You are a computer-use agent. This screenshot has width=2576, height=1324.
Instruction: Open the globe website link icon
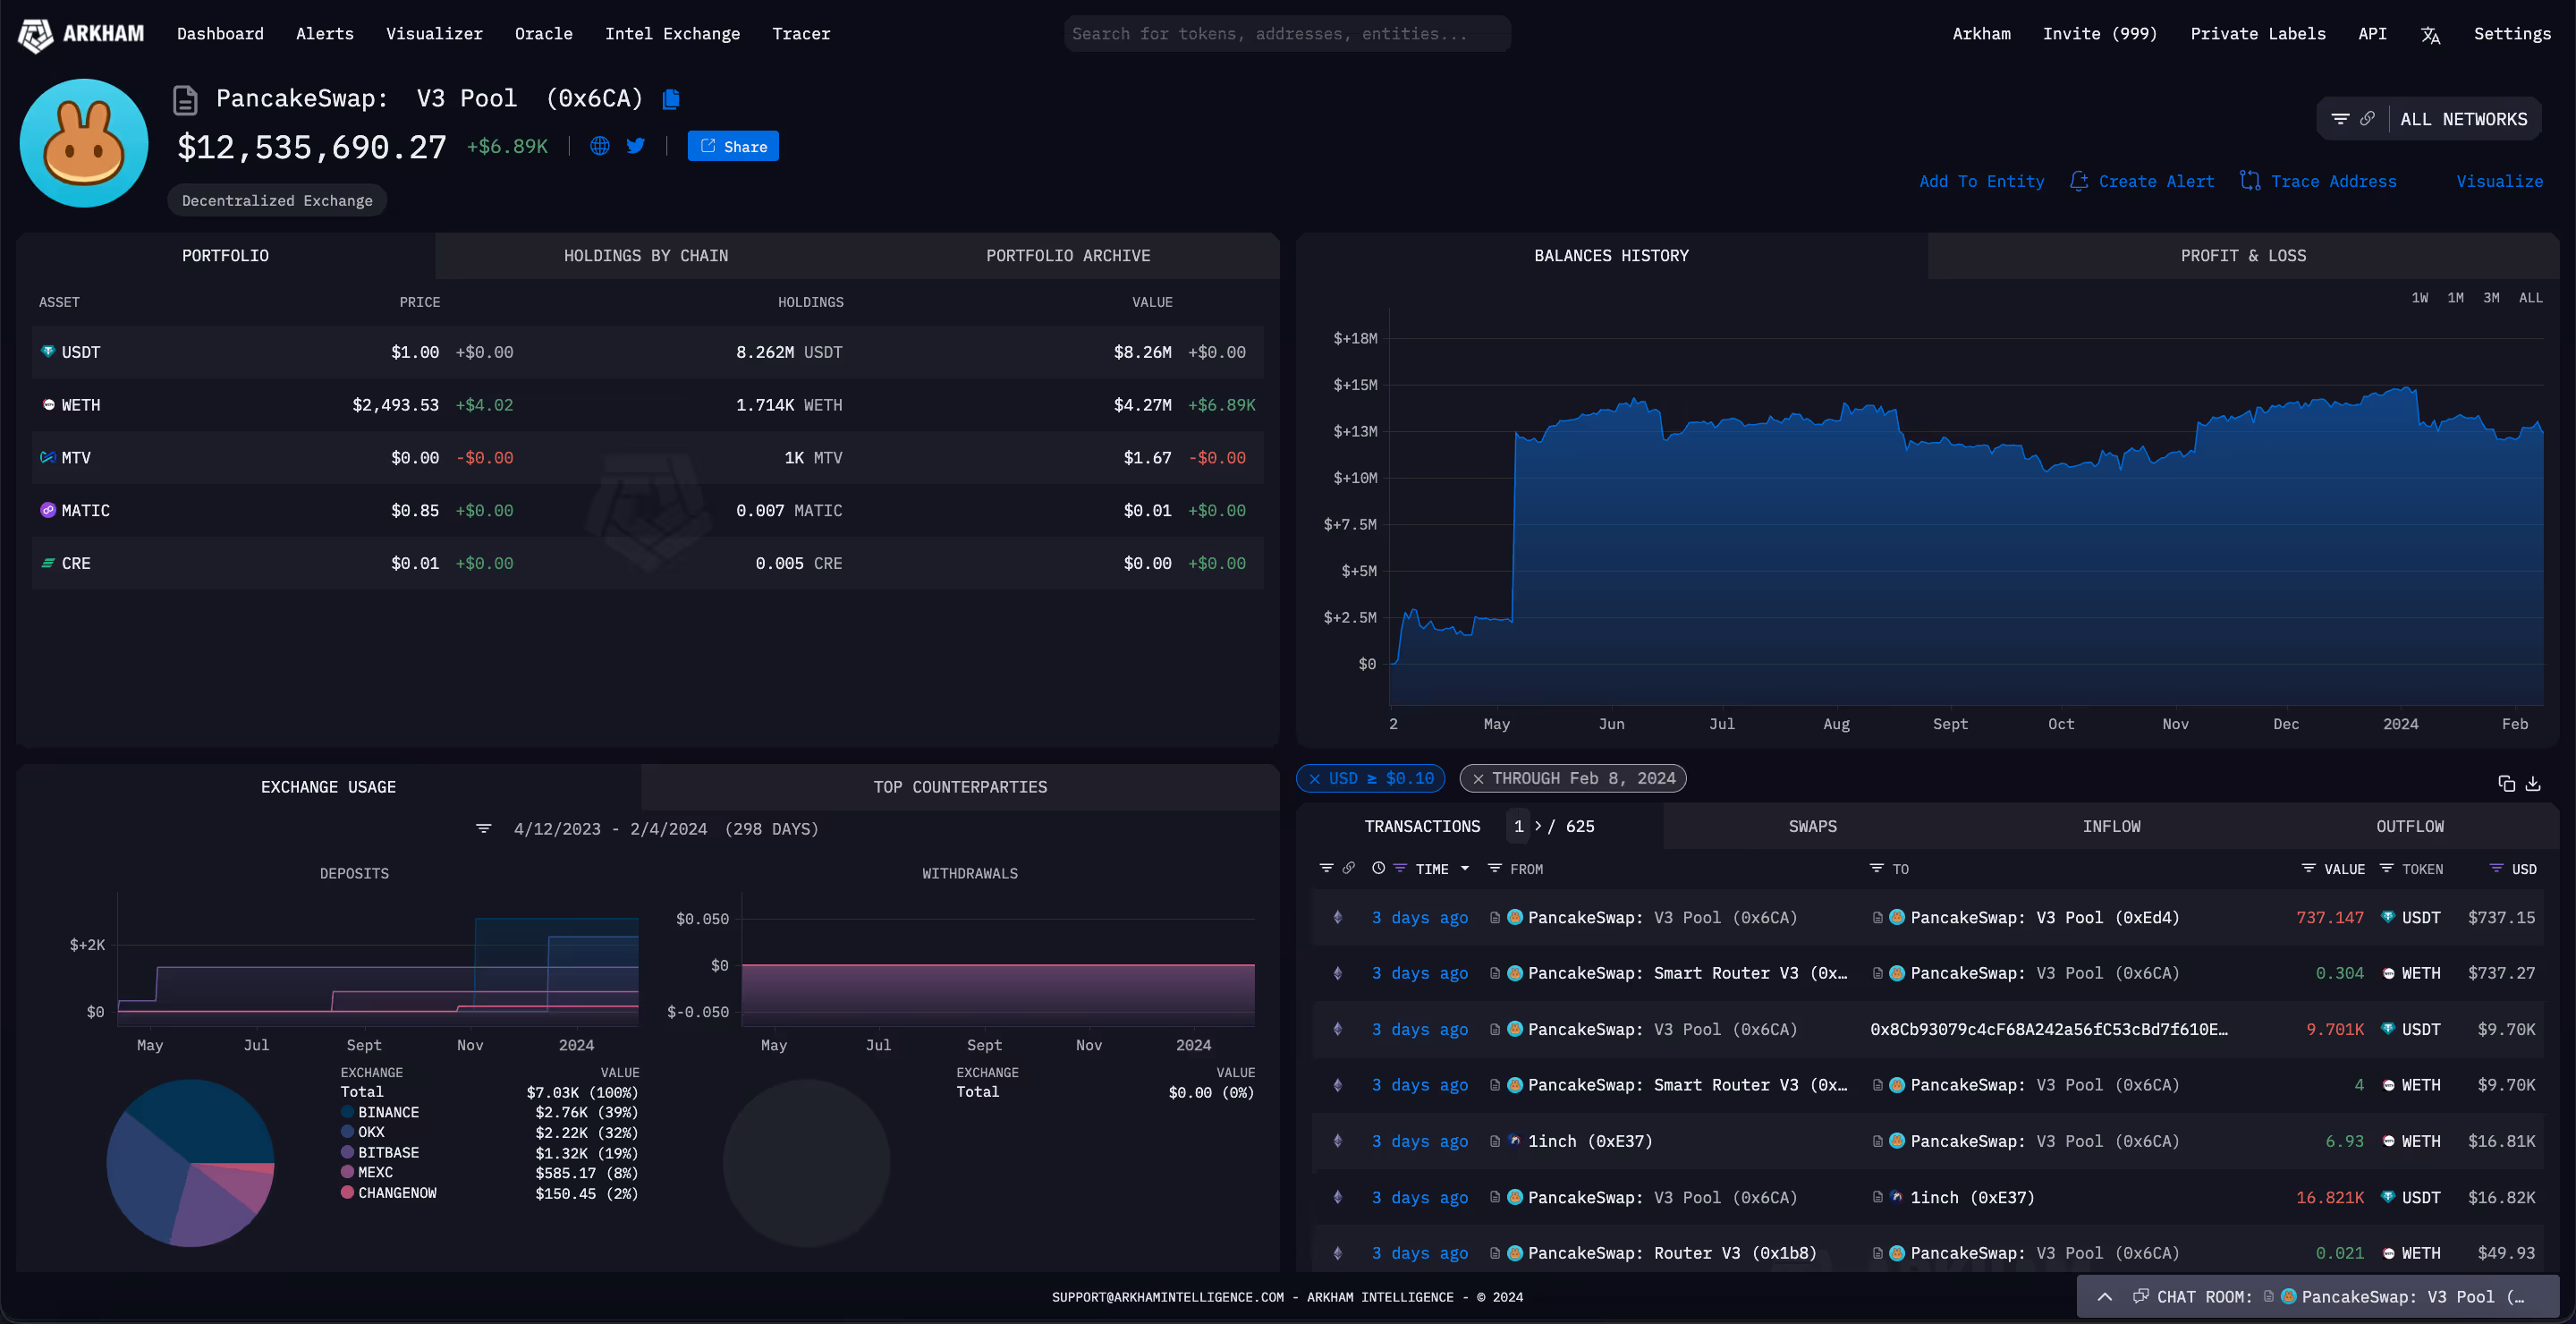pyautogui.click(x=600, y=146)
